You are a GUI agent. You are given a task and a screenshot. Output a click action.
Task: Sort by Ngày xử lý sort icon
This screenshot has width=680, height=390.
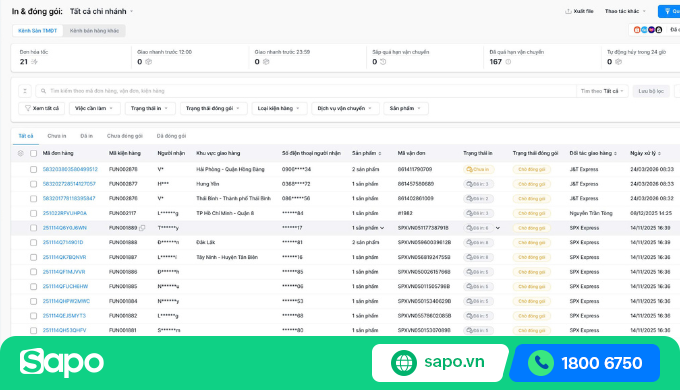pyautogui.click(x=659, y=154)
